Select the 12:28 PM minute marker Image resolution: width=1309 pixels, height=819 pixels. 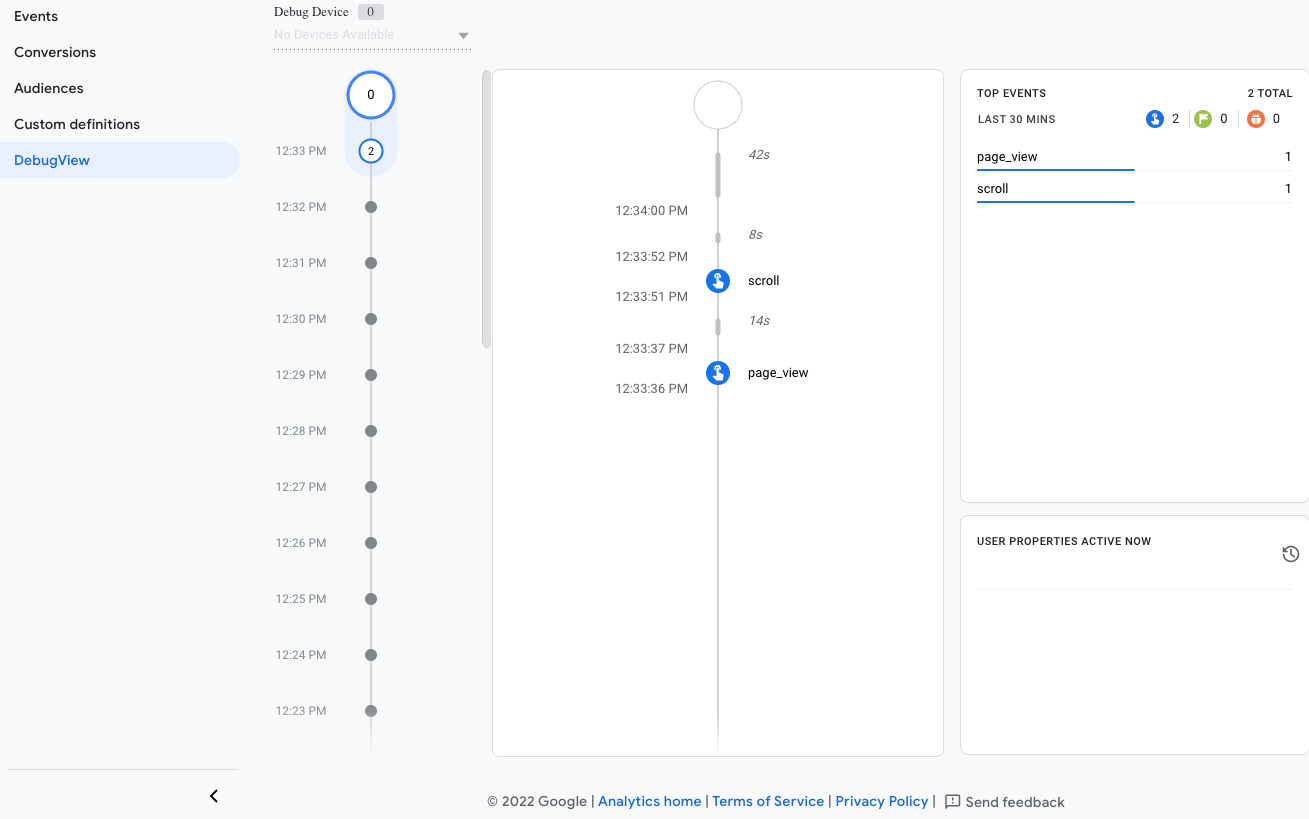click(371, 431)
